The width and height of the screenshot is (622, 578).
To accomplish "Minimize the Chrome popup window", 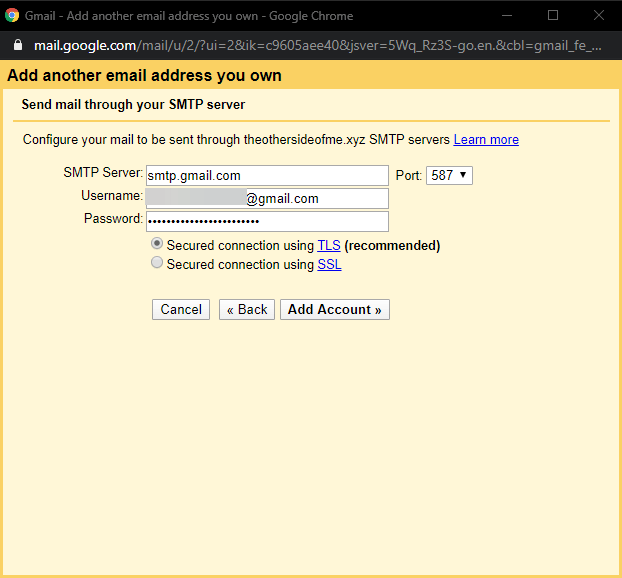I will coord(507,15).
